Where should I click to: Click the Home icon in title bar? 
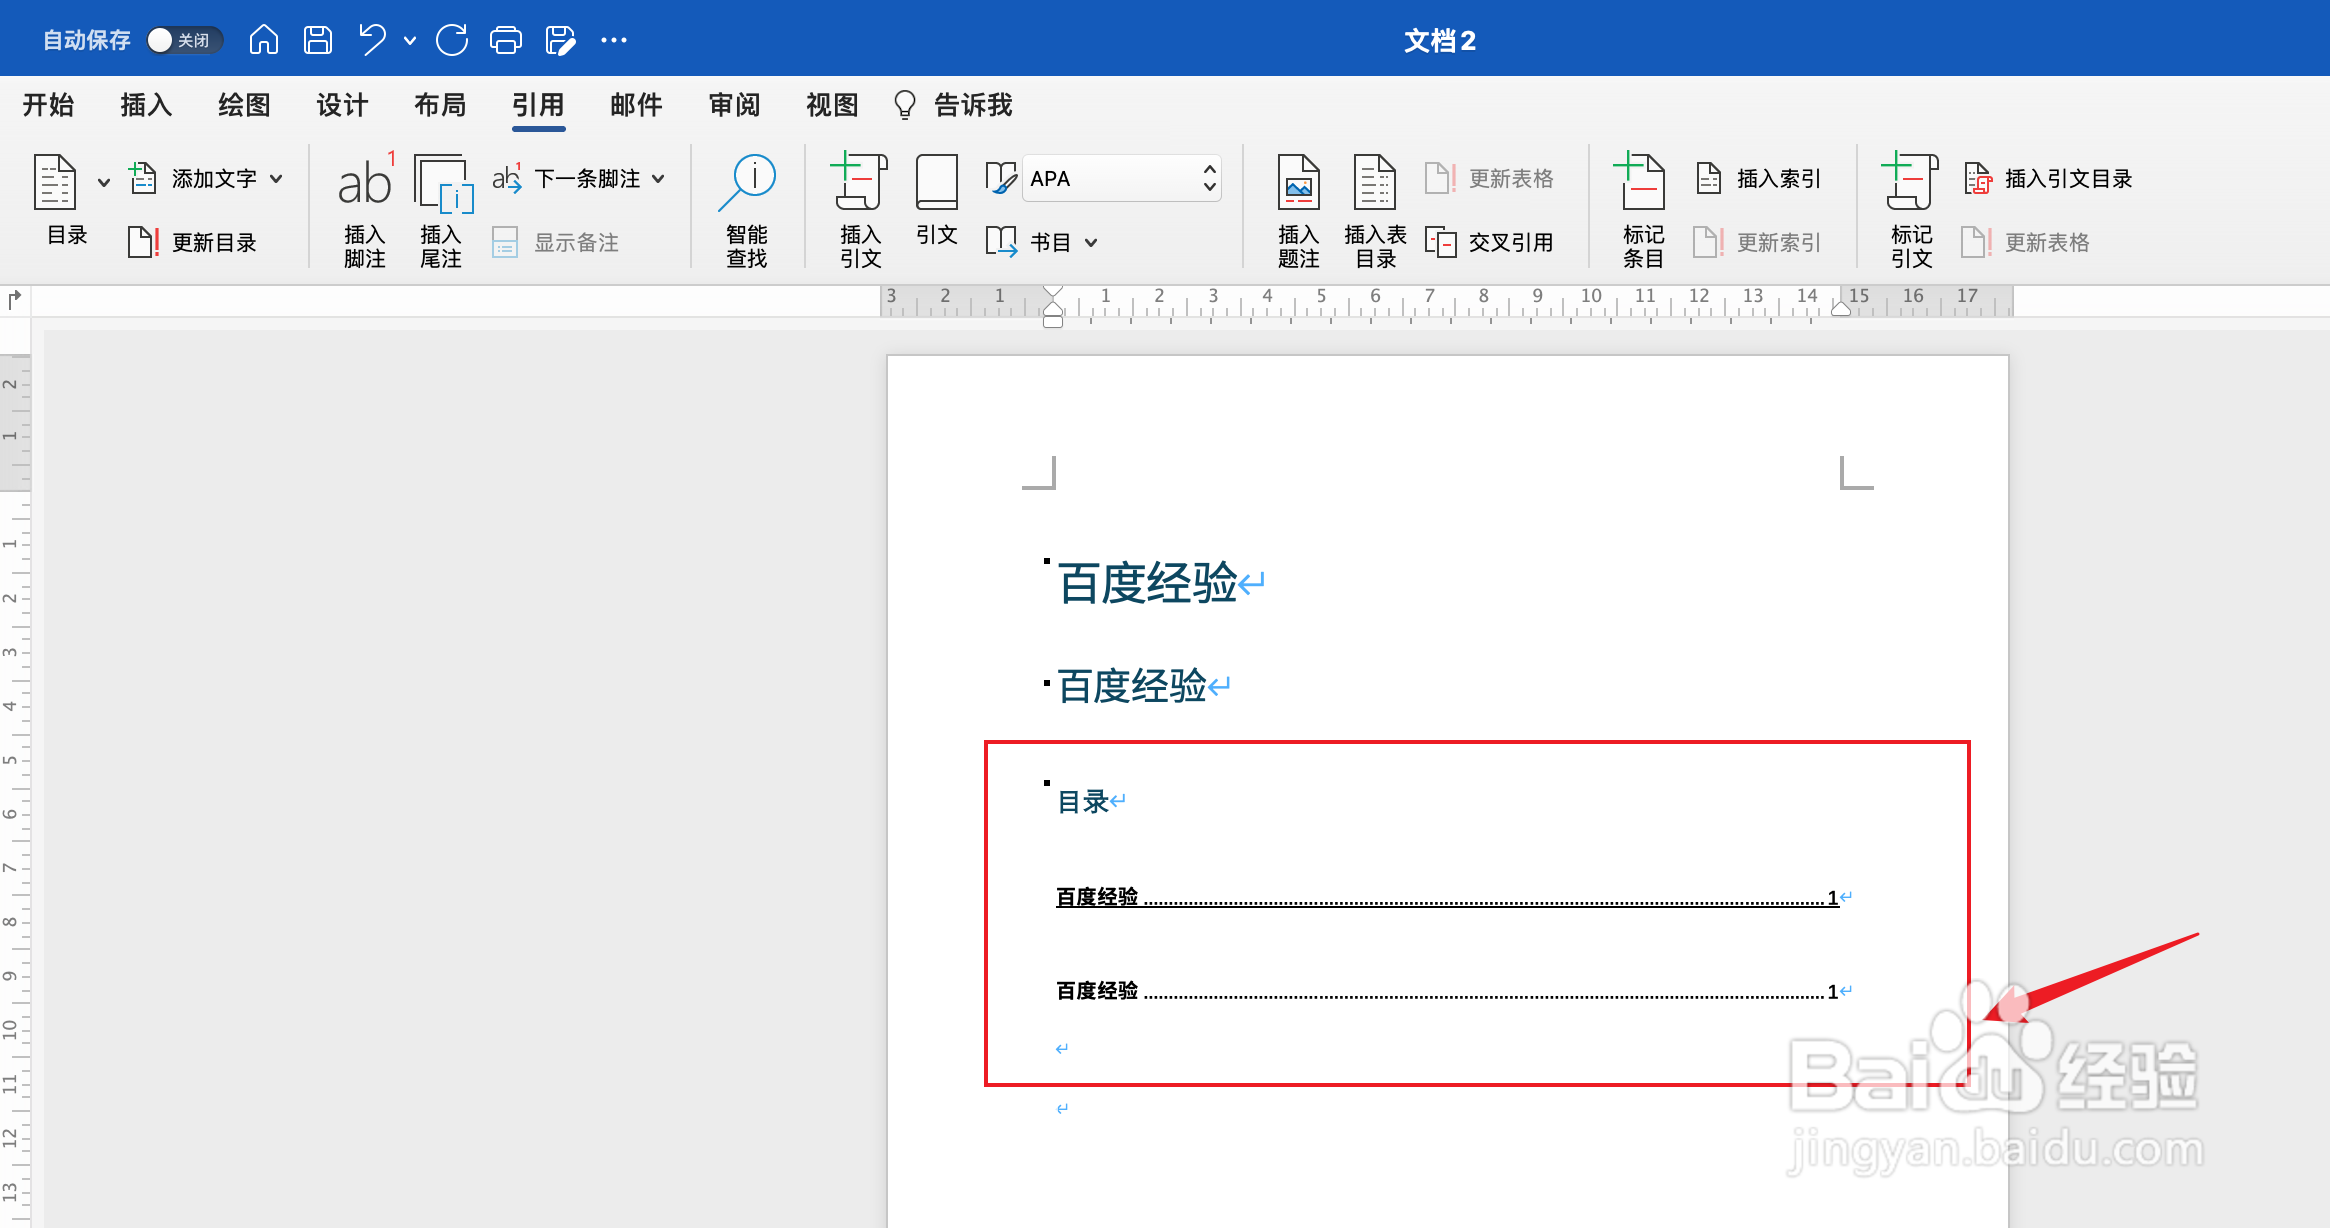264,40
